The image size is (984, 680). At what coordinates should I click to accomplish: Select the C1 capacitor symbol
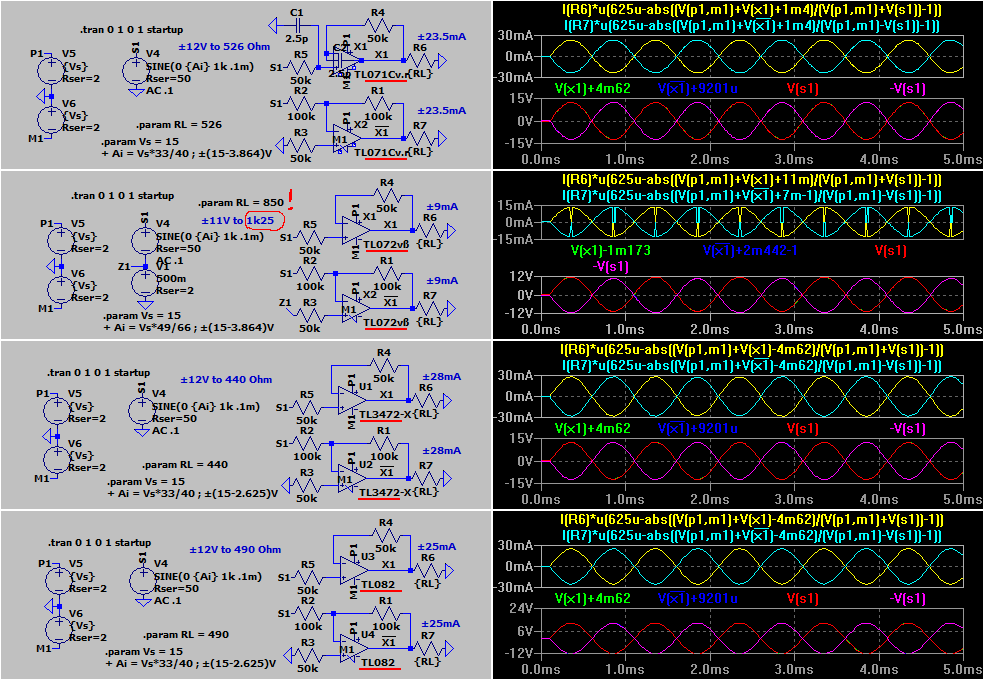coord(296,27)
